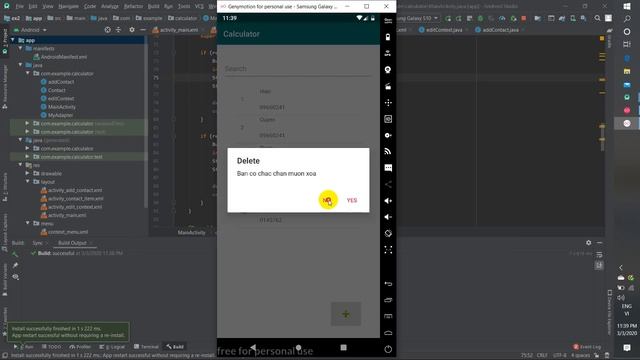
Task: Click the Project panel settings gear
Action: (132, 30)
